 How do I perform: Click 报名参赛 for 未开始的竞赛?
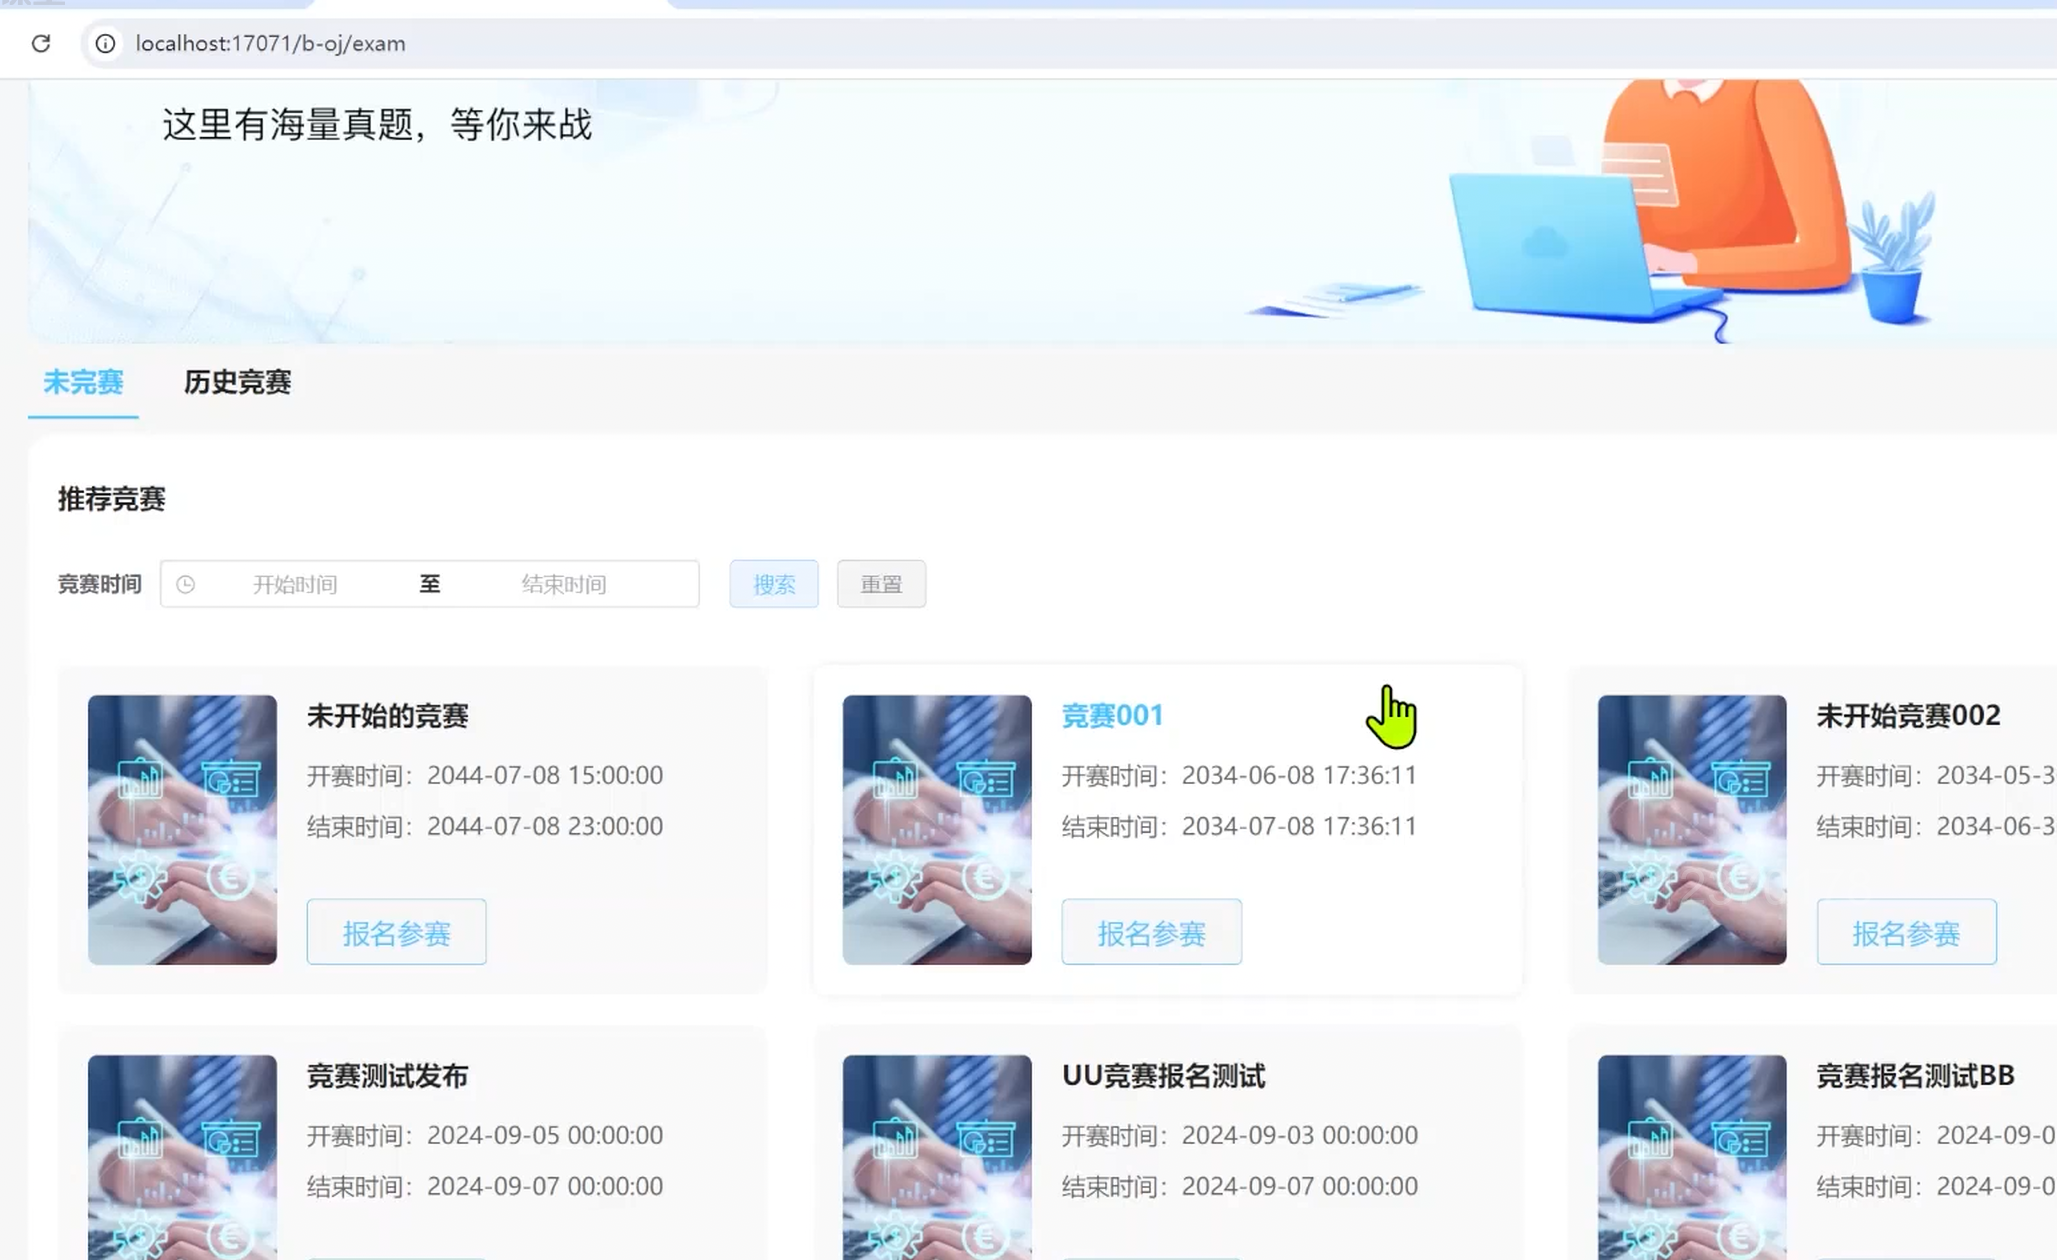[x=396, y=932]
